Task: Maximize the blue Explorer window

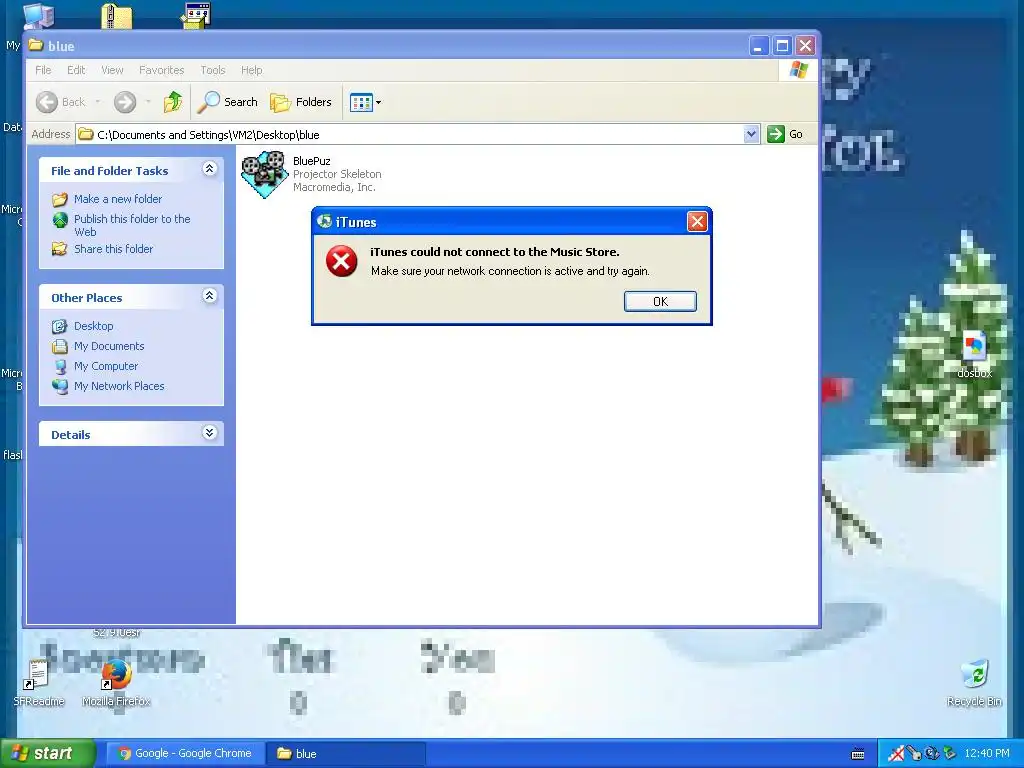Action: point(782,46)
